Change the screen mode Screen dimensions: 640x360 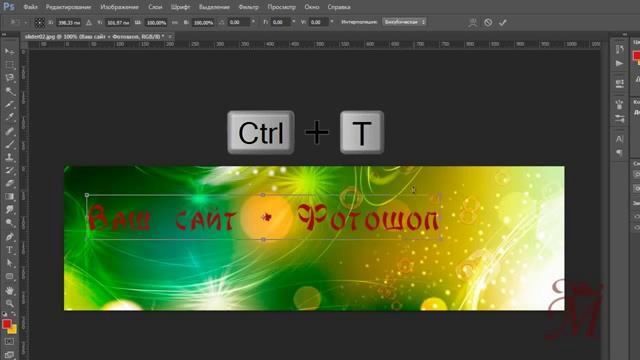tap(9, 355)
